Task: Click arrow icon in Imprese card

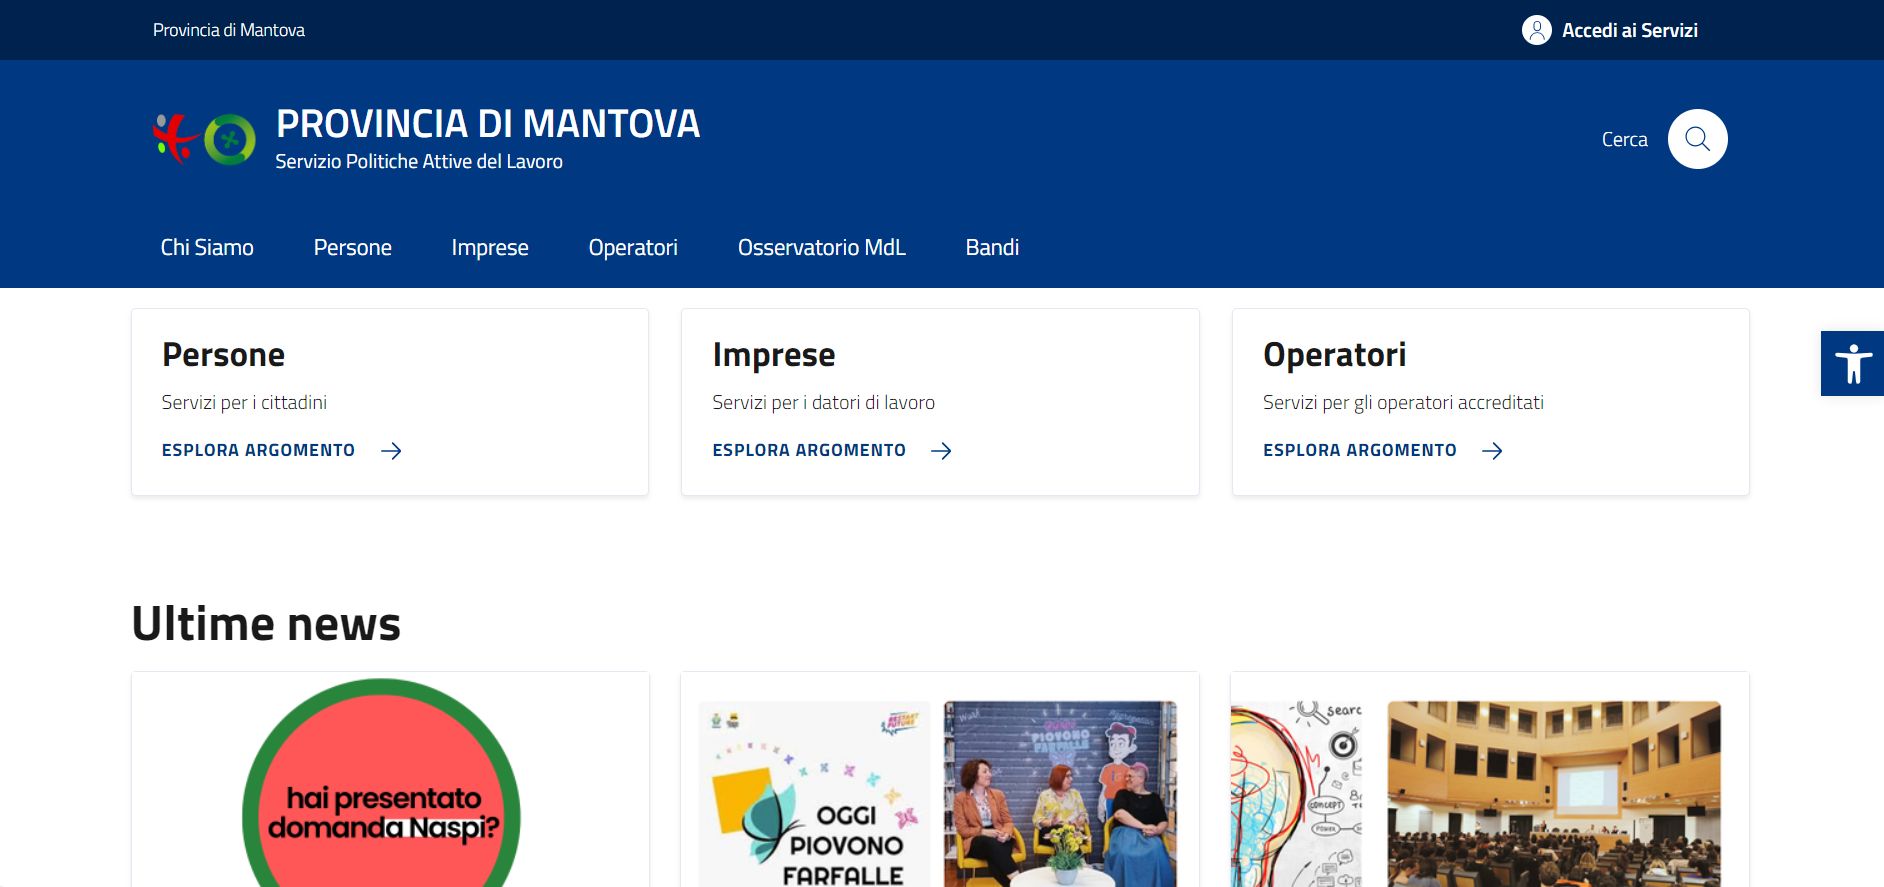Action: point(941,451)
